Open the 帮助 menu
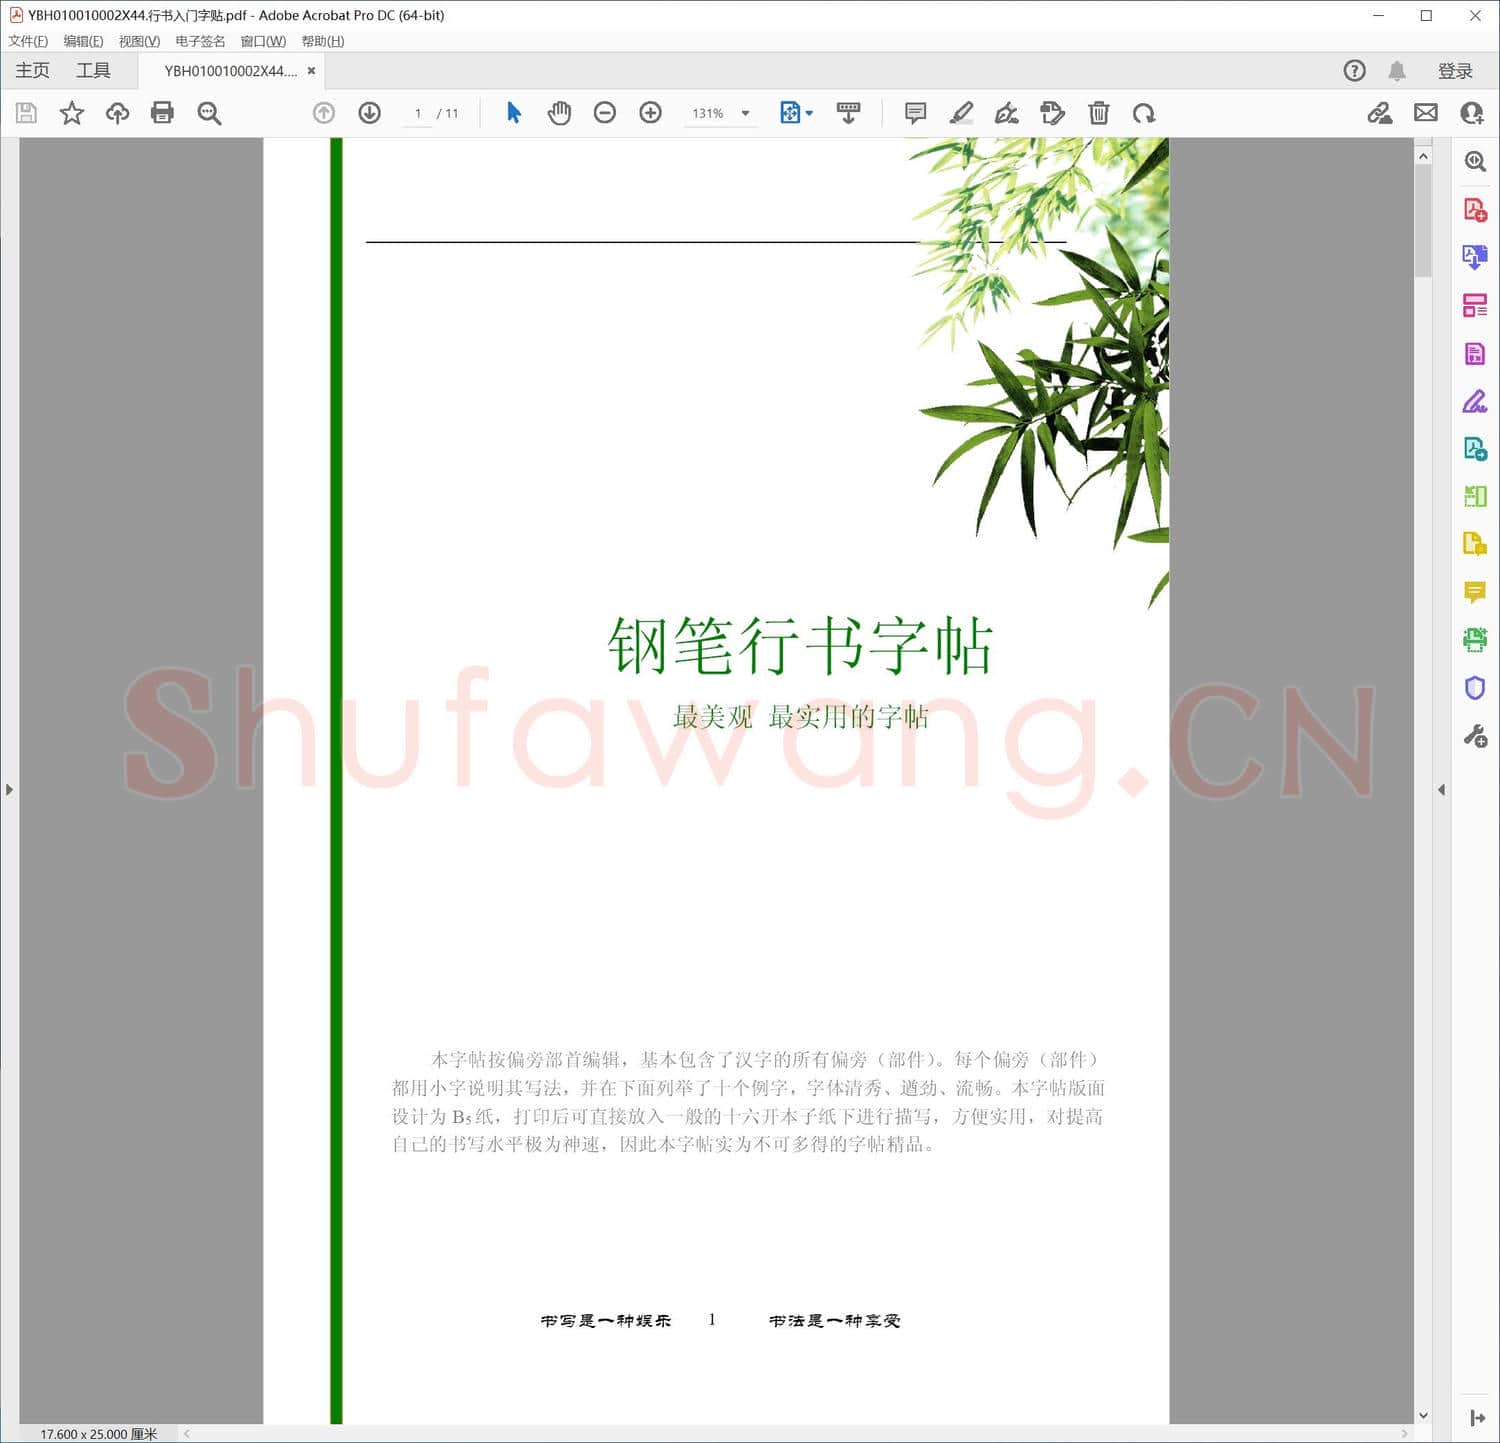Image resolution: width=1500 pixels, height=1443 pixels. click(323, 41)
